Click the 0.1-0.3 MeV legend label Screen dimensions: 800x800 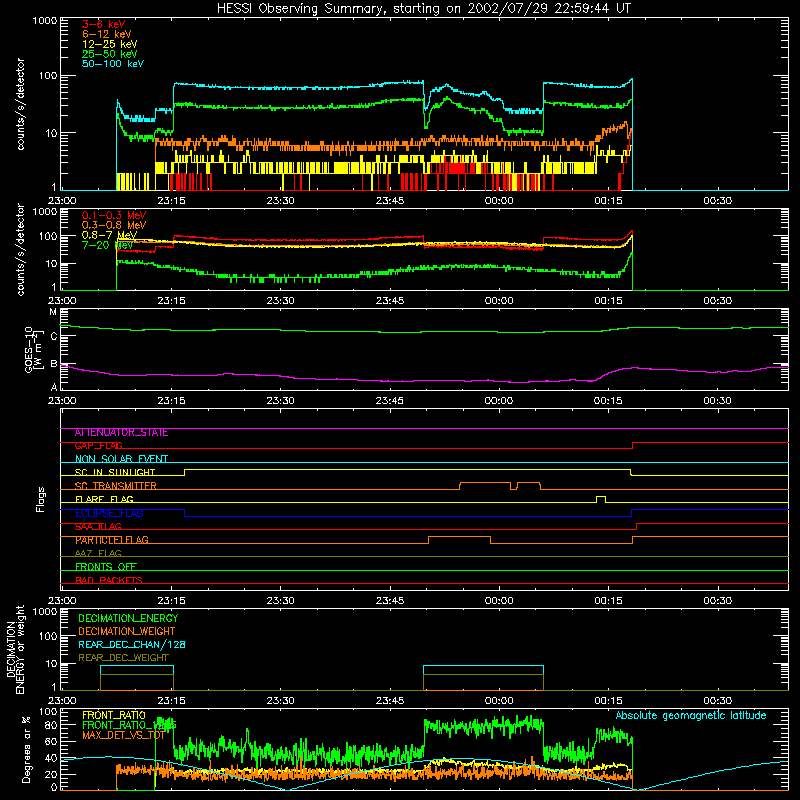(114, 215)
